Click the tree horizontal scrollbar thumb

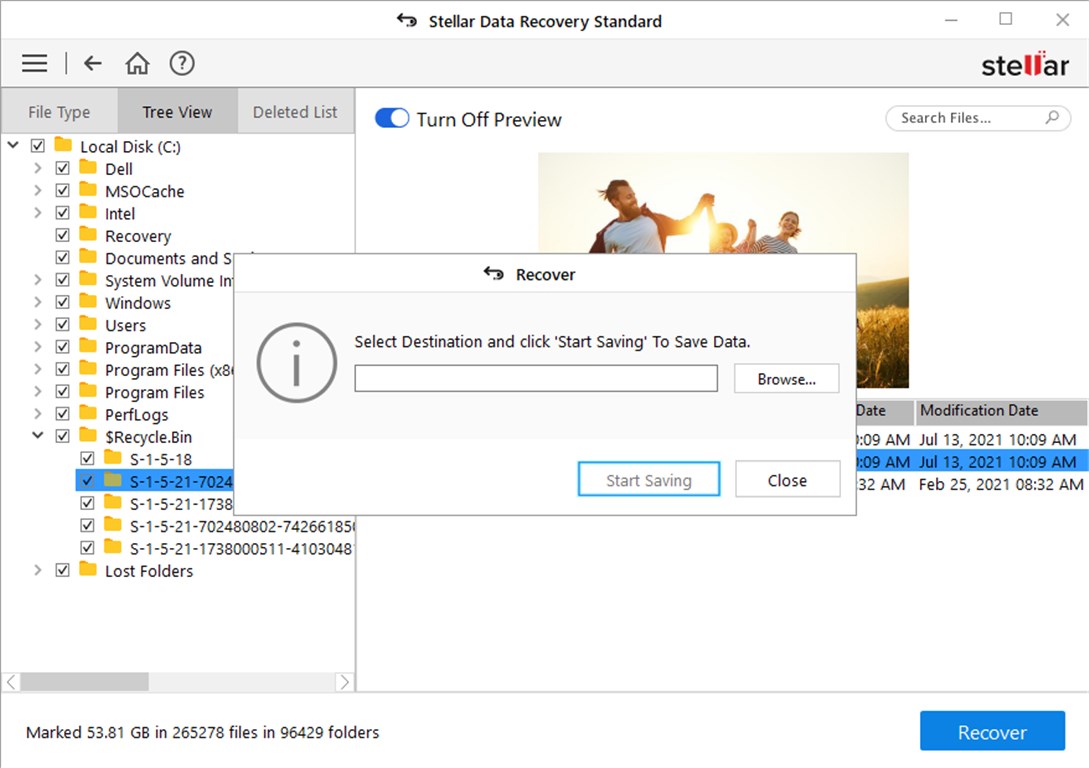[84, 682]
